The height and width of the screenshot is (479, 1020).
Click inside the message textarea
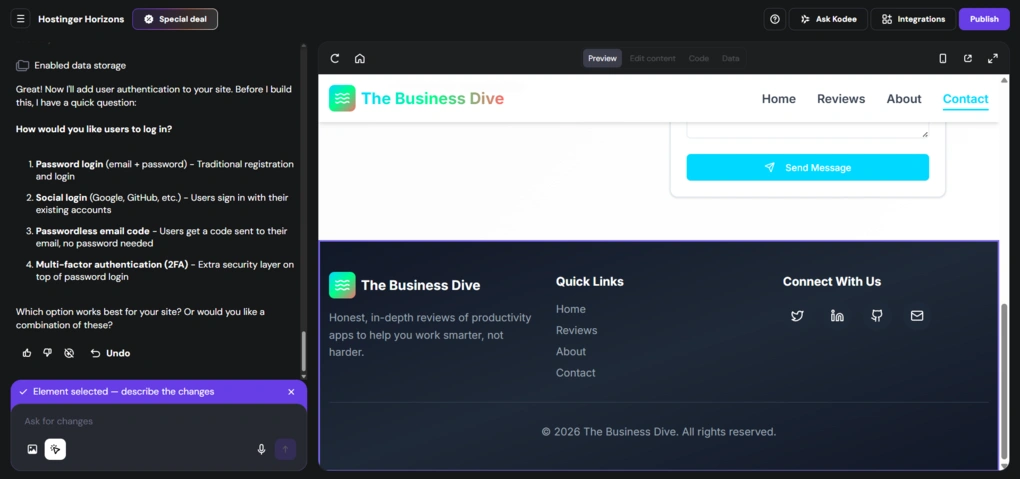(807, 130)
